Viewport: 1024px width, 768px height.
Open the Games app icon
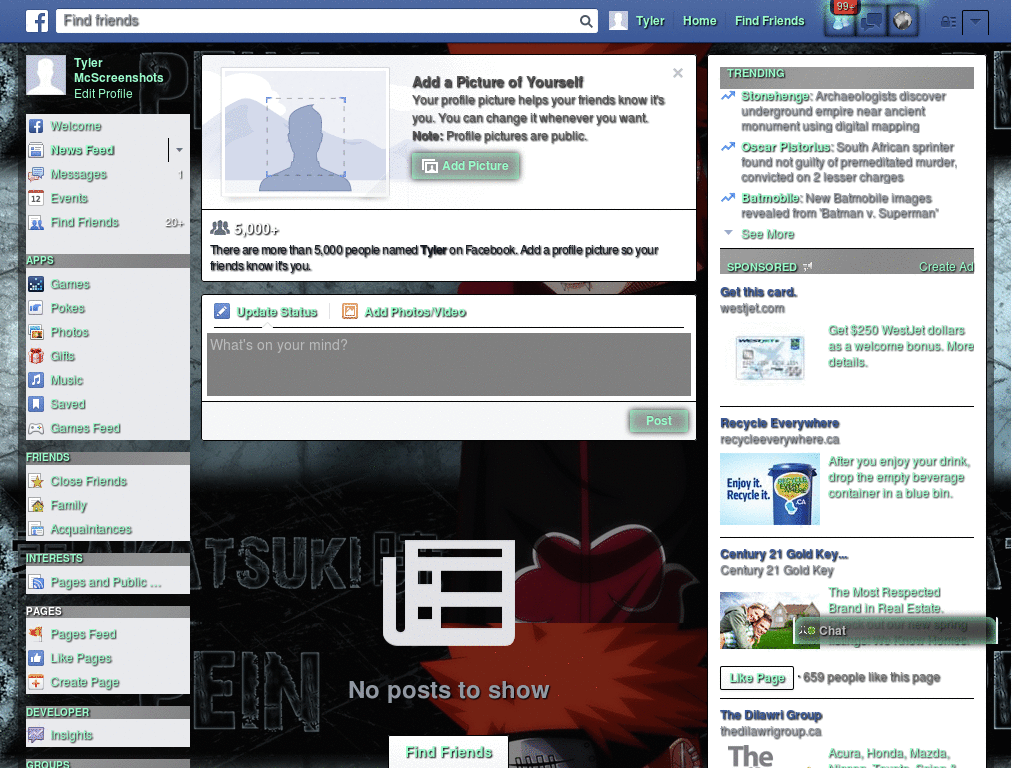(x=36, y=284)
